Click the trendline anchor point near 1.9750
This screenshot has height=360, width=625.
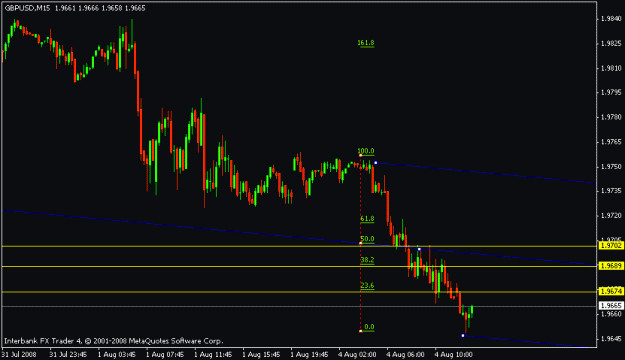[x=375, y=163]
